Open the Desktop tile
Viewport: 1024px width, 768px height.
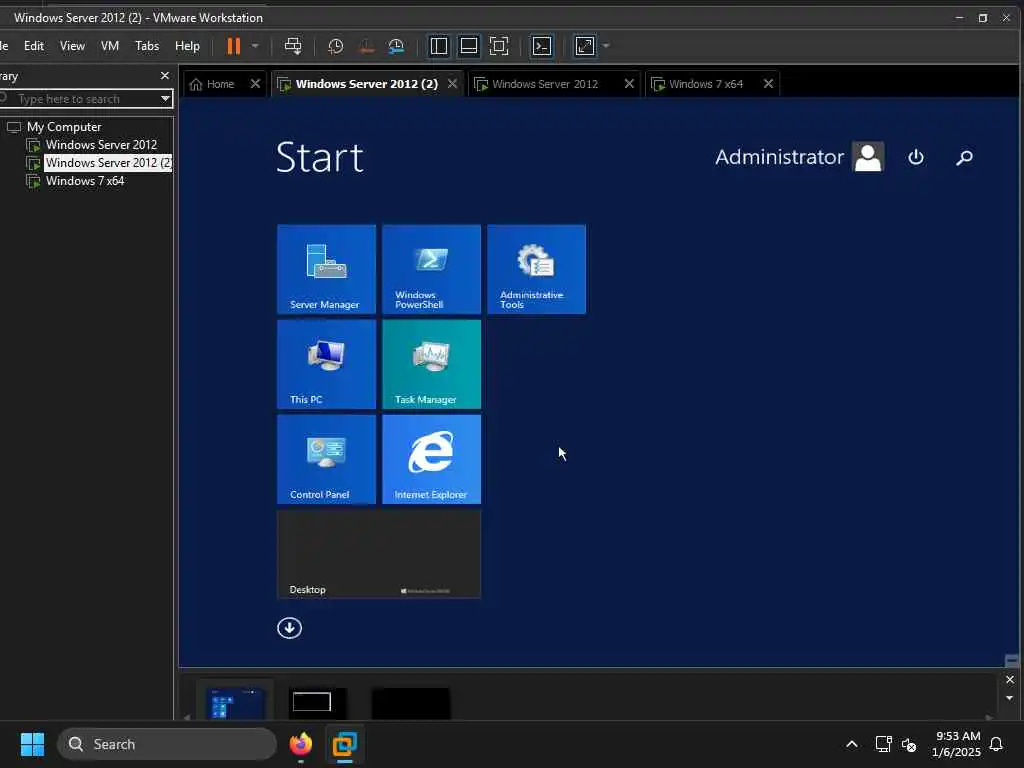click(379, 554)
